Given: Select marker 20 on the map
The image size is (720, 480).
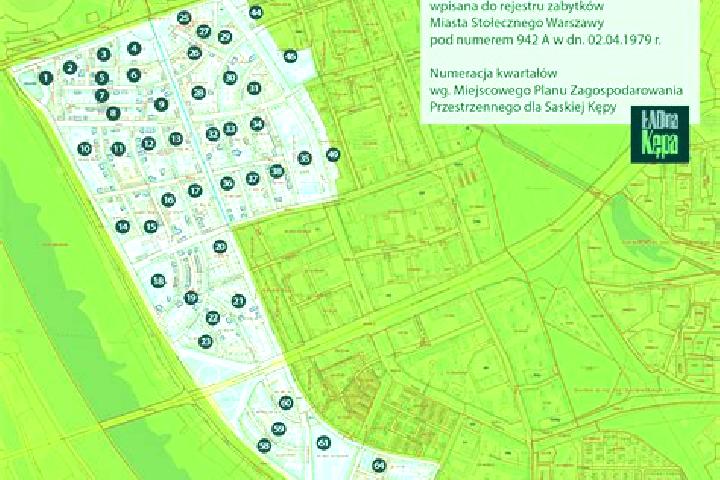Looking at the screenshot, I should coord(220,247).
